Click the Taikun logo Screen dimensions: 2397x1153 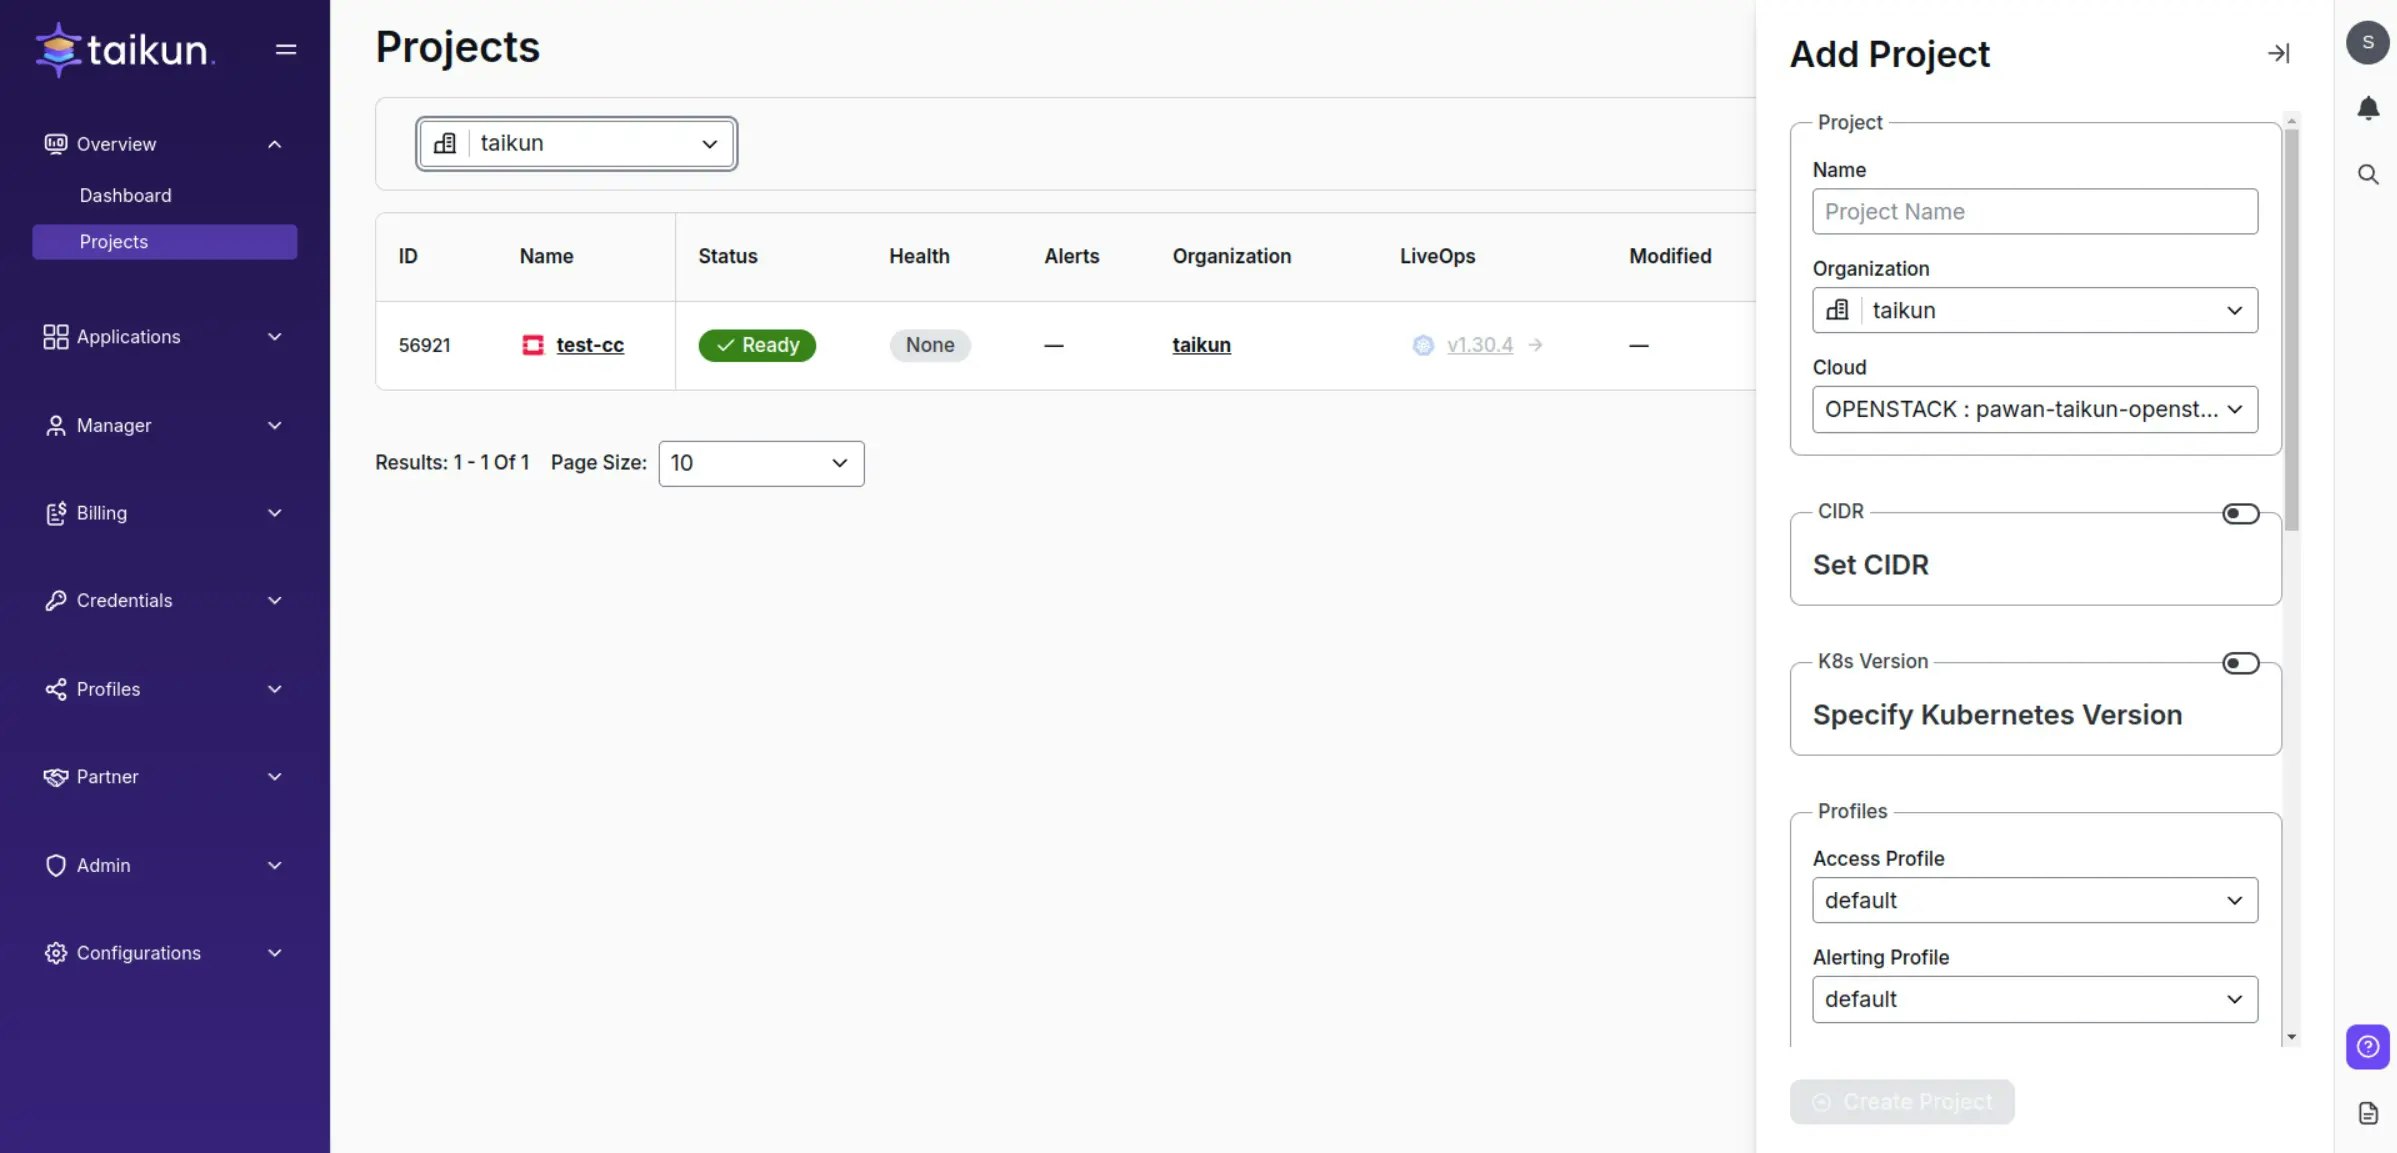tap(124, 49)
